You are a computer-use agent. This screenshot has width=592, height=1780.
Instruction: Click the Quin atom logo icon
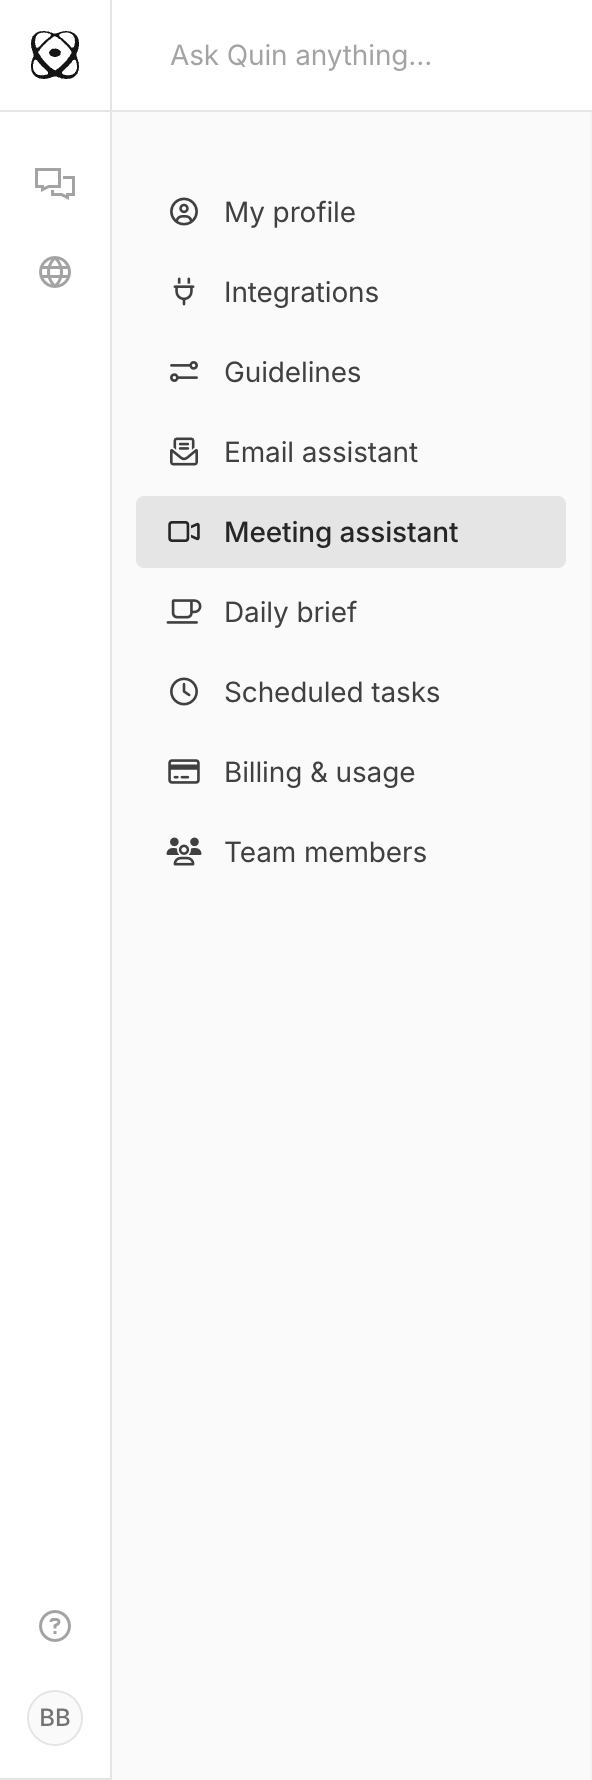pos(55,55)
